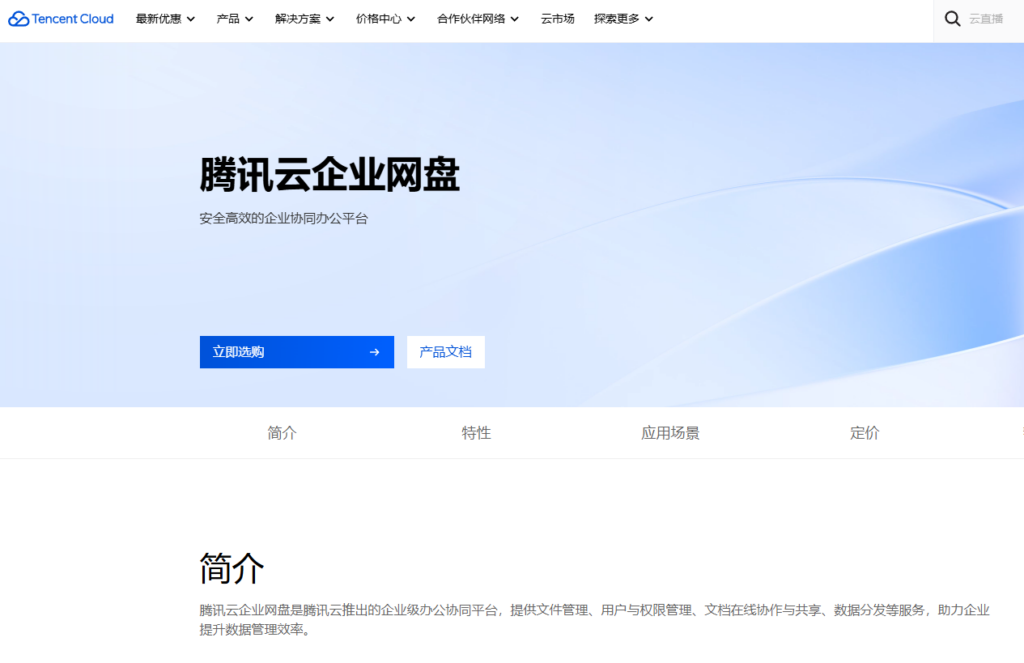Click the 立即选购 purchase button
Image resolution: width=1024 pixels, height=663 pixels.
tap(280, 352)
